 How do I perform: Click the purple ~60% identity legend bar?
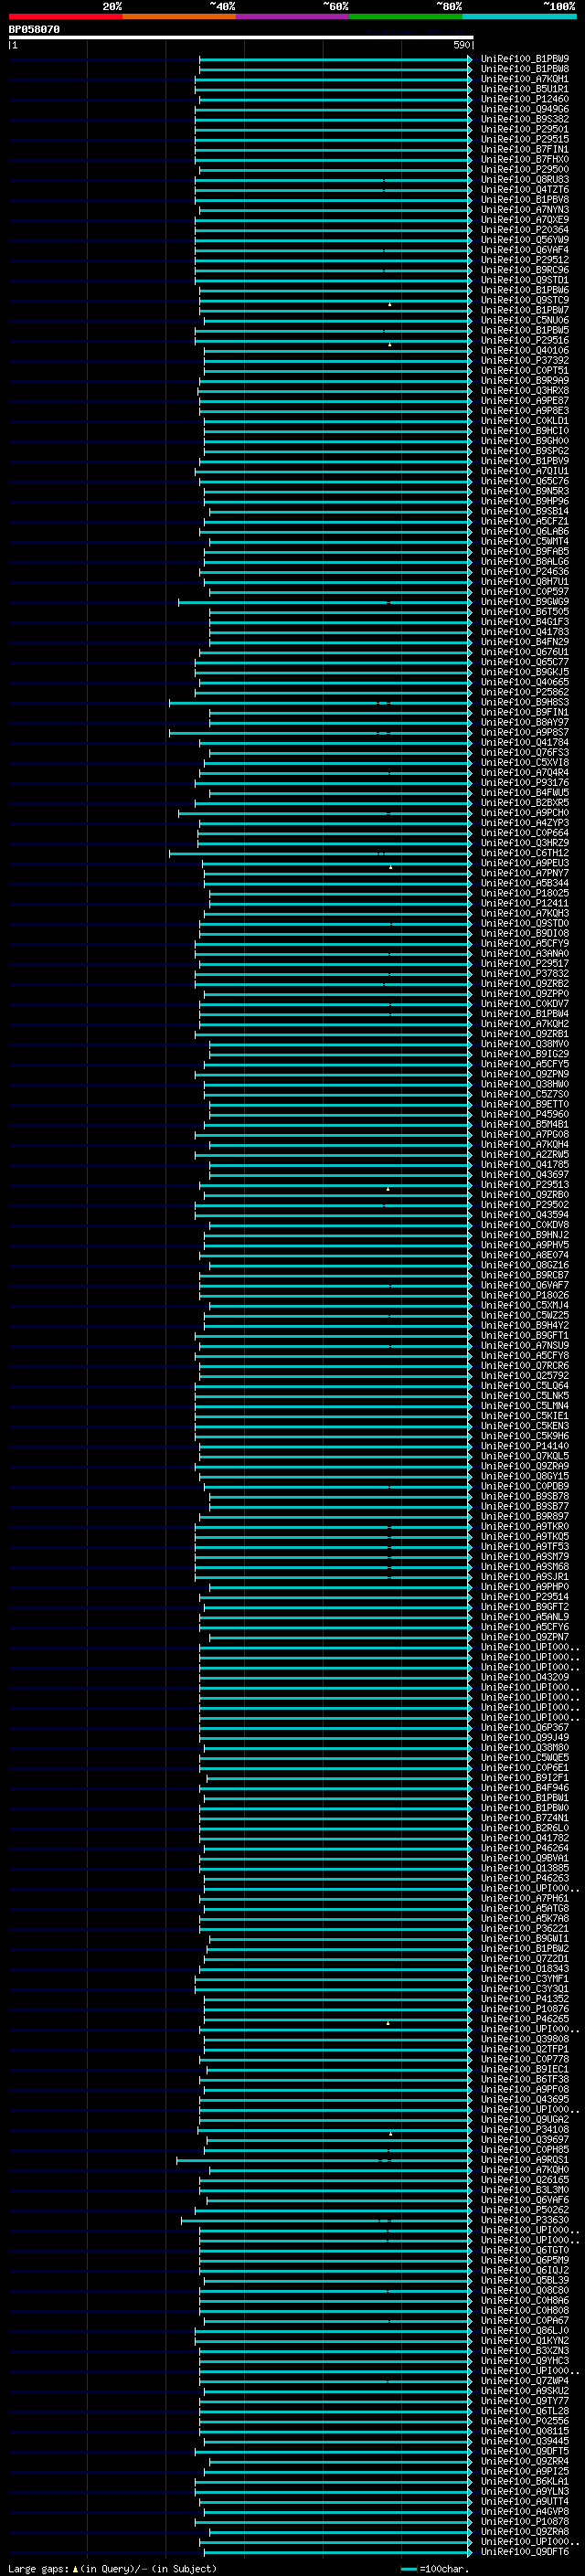292,16
